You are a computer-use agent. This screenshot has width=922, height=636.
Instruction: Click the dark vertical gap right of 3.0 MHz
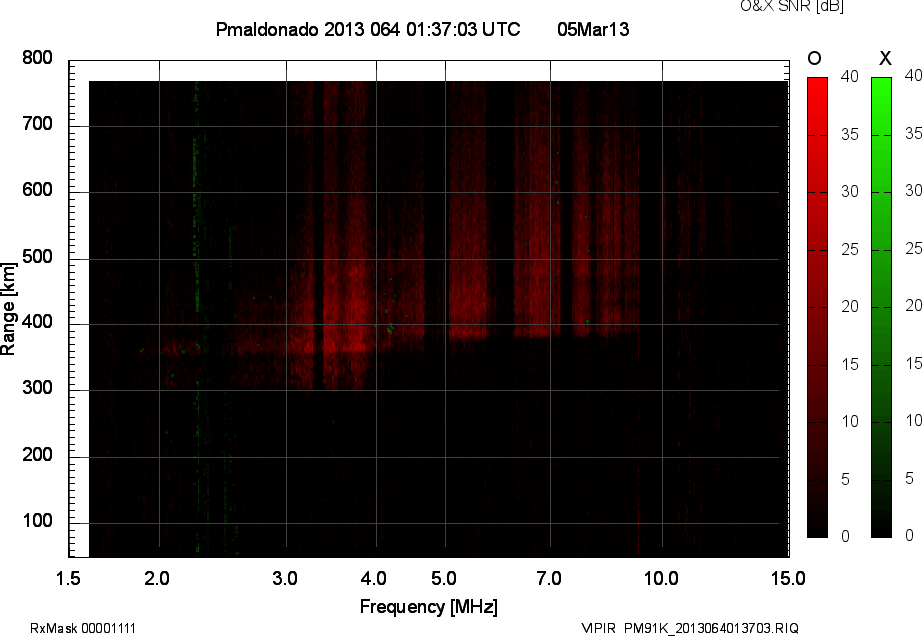(x=318, y=250)
